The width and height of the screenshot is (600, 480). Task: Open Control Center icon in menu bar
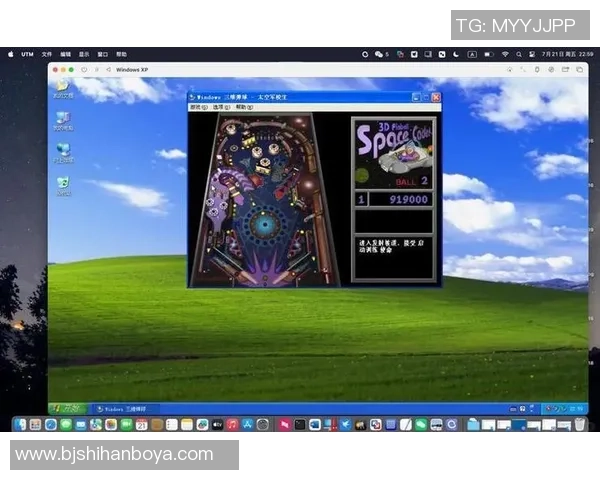coord(532,54)
